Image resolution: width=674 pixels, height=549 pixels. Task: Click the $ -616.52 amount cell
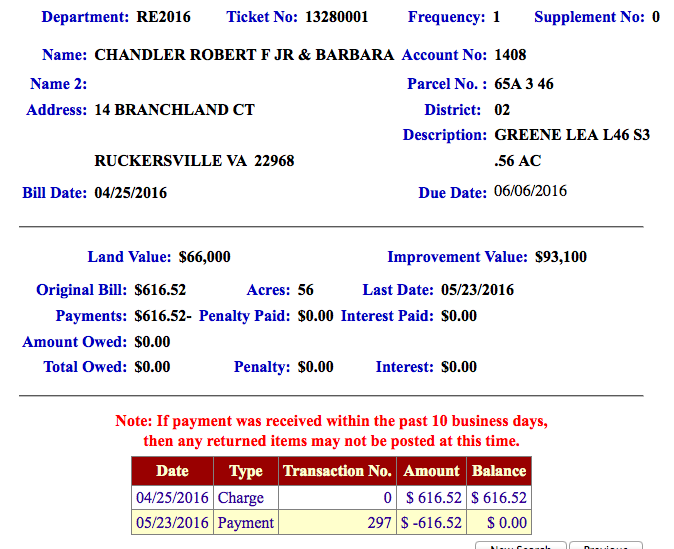tap(431, 523)
